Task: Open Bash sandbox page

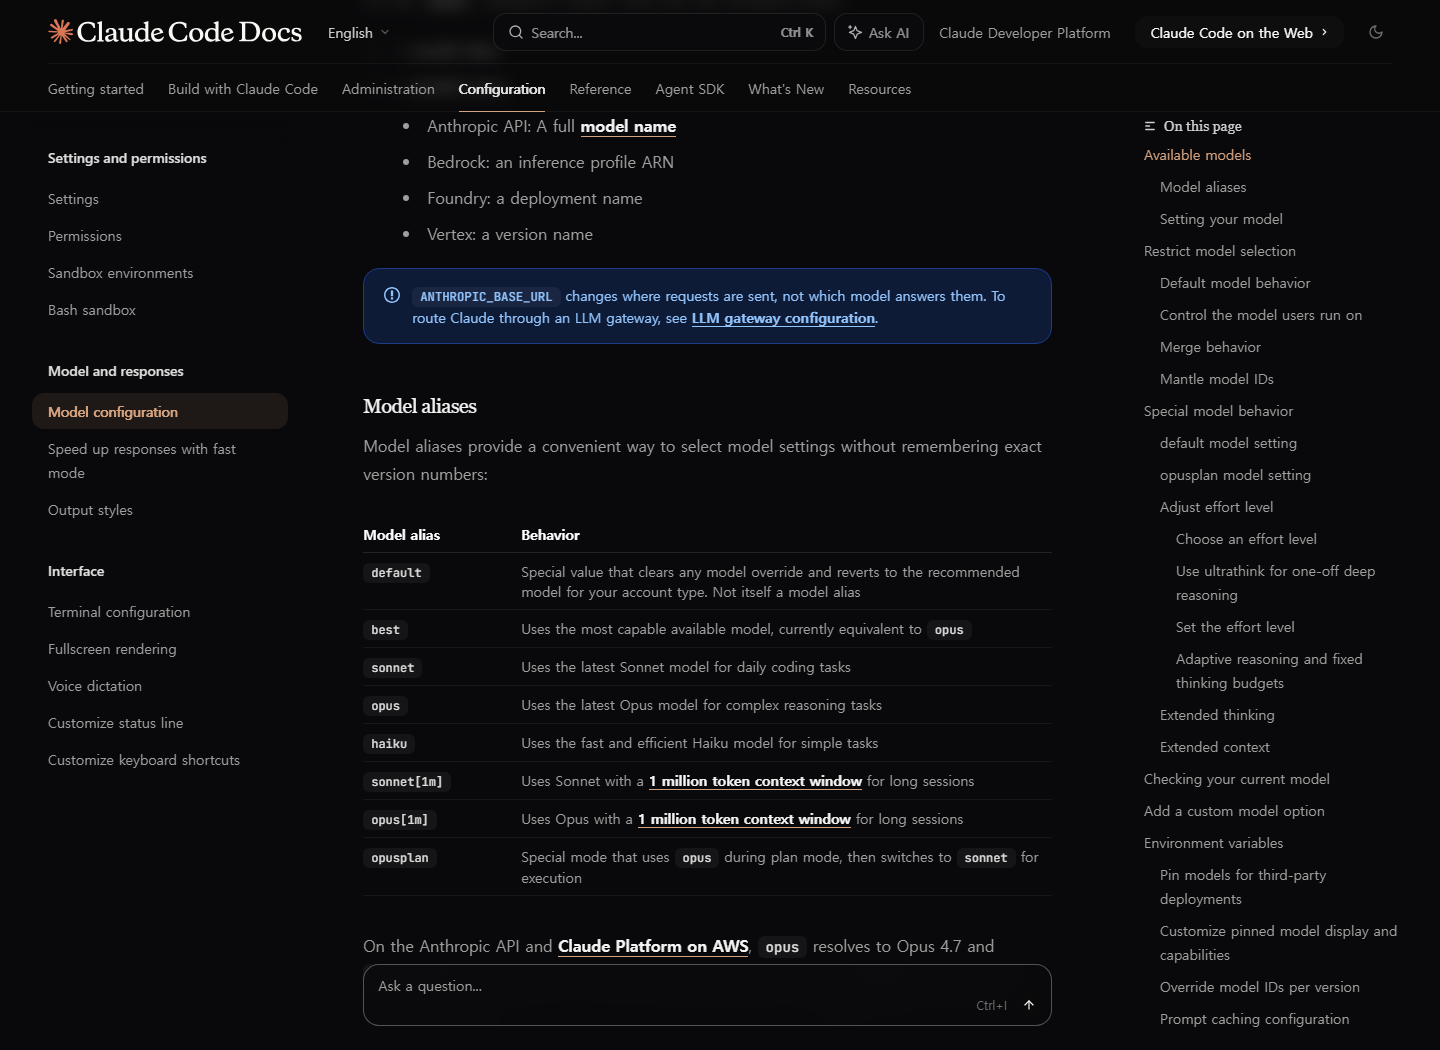Action: coord(92,310)
